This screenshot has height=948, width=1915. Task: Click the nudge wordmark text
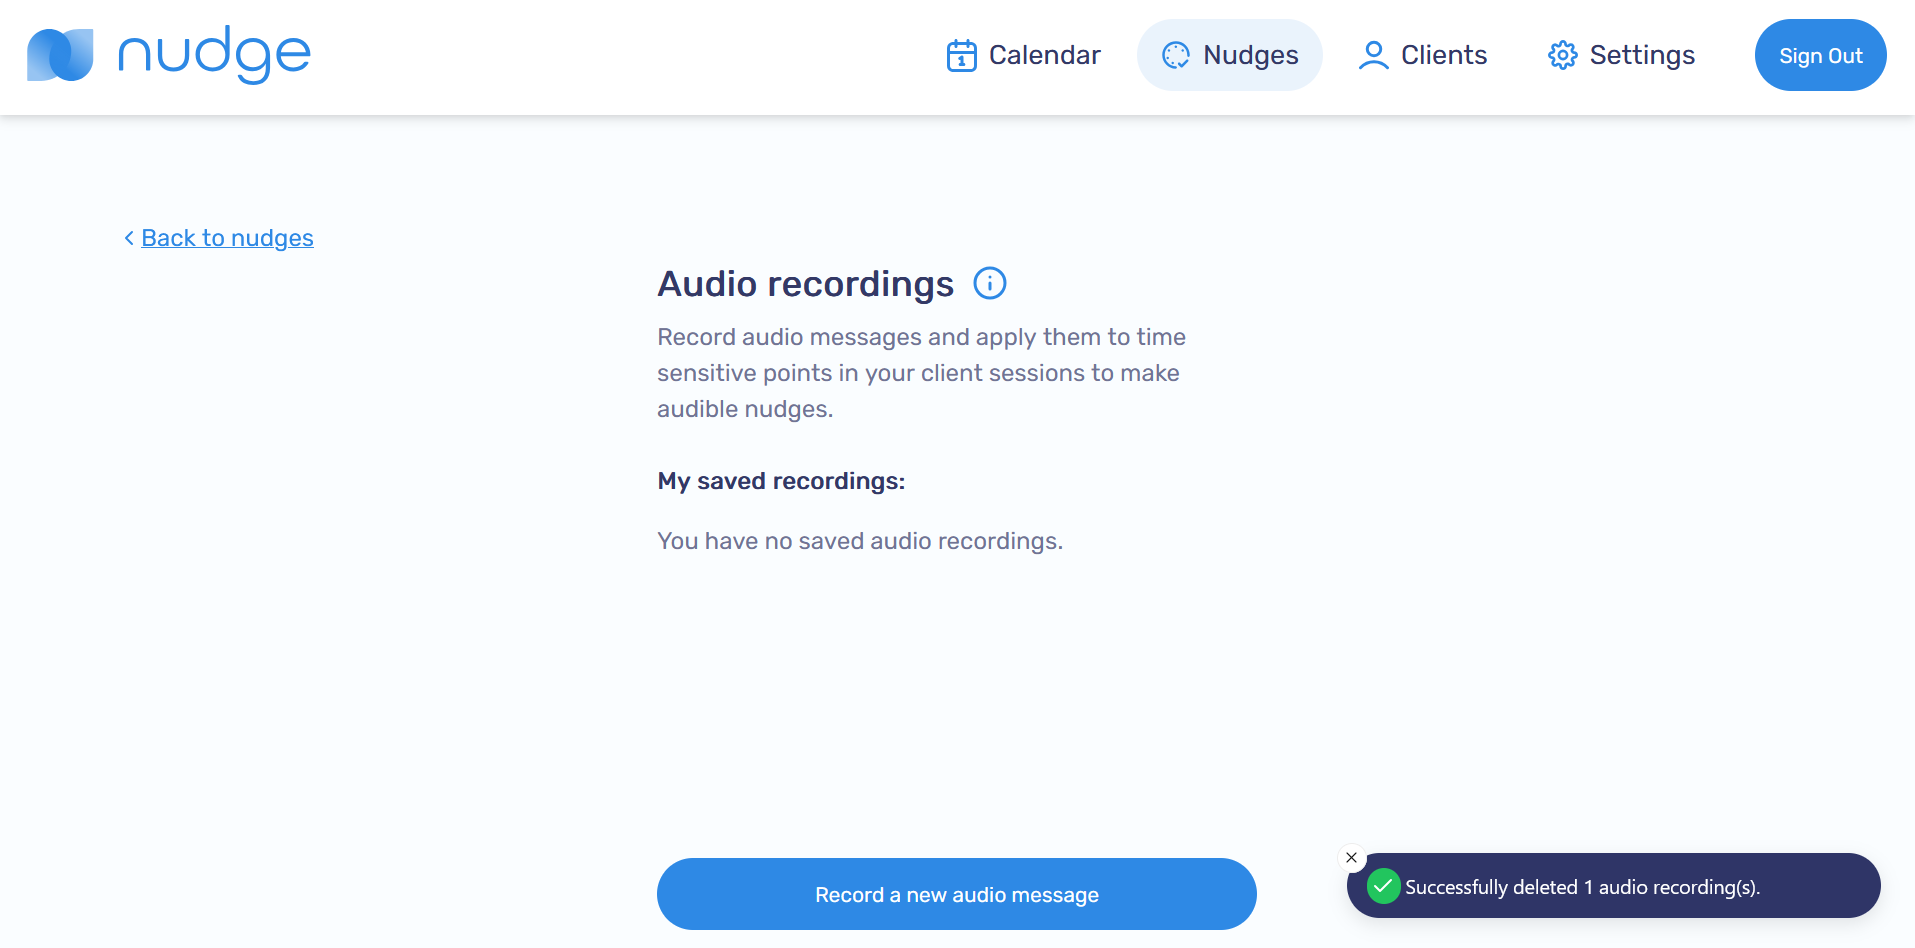pos(214,55)
